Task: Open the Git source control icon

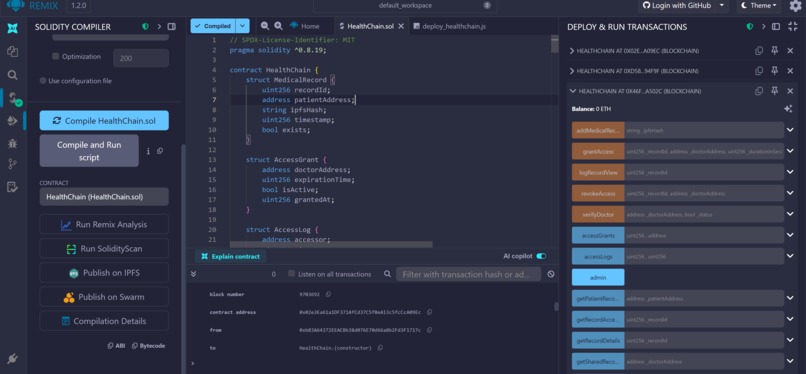Action: click(x=13, y=164)
